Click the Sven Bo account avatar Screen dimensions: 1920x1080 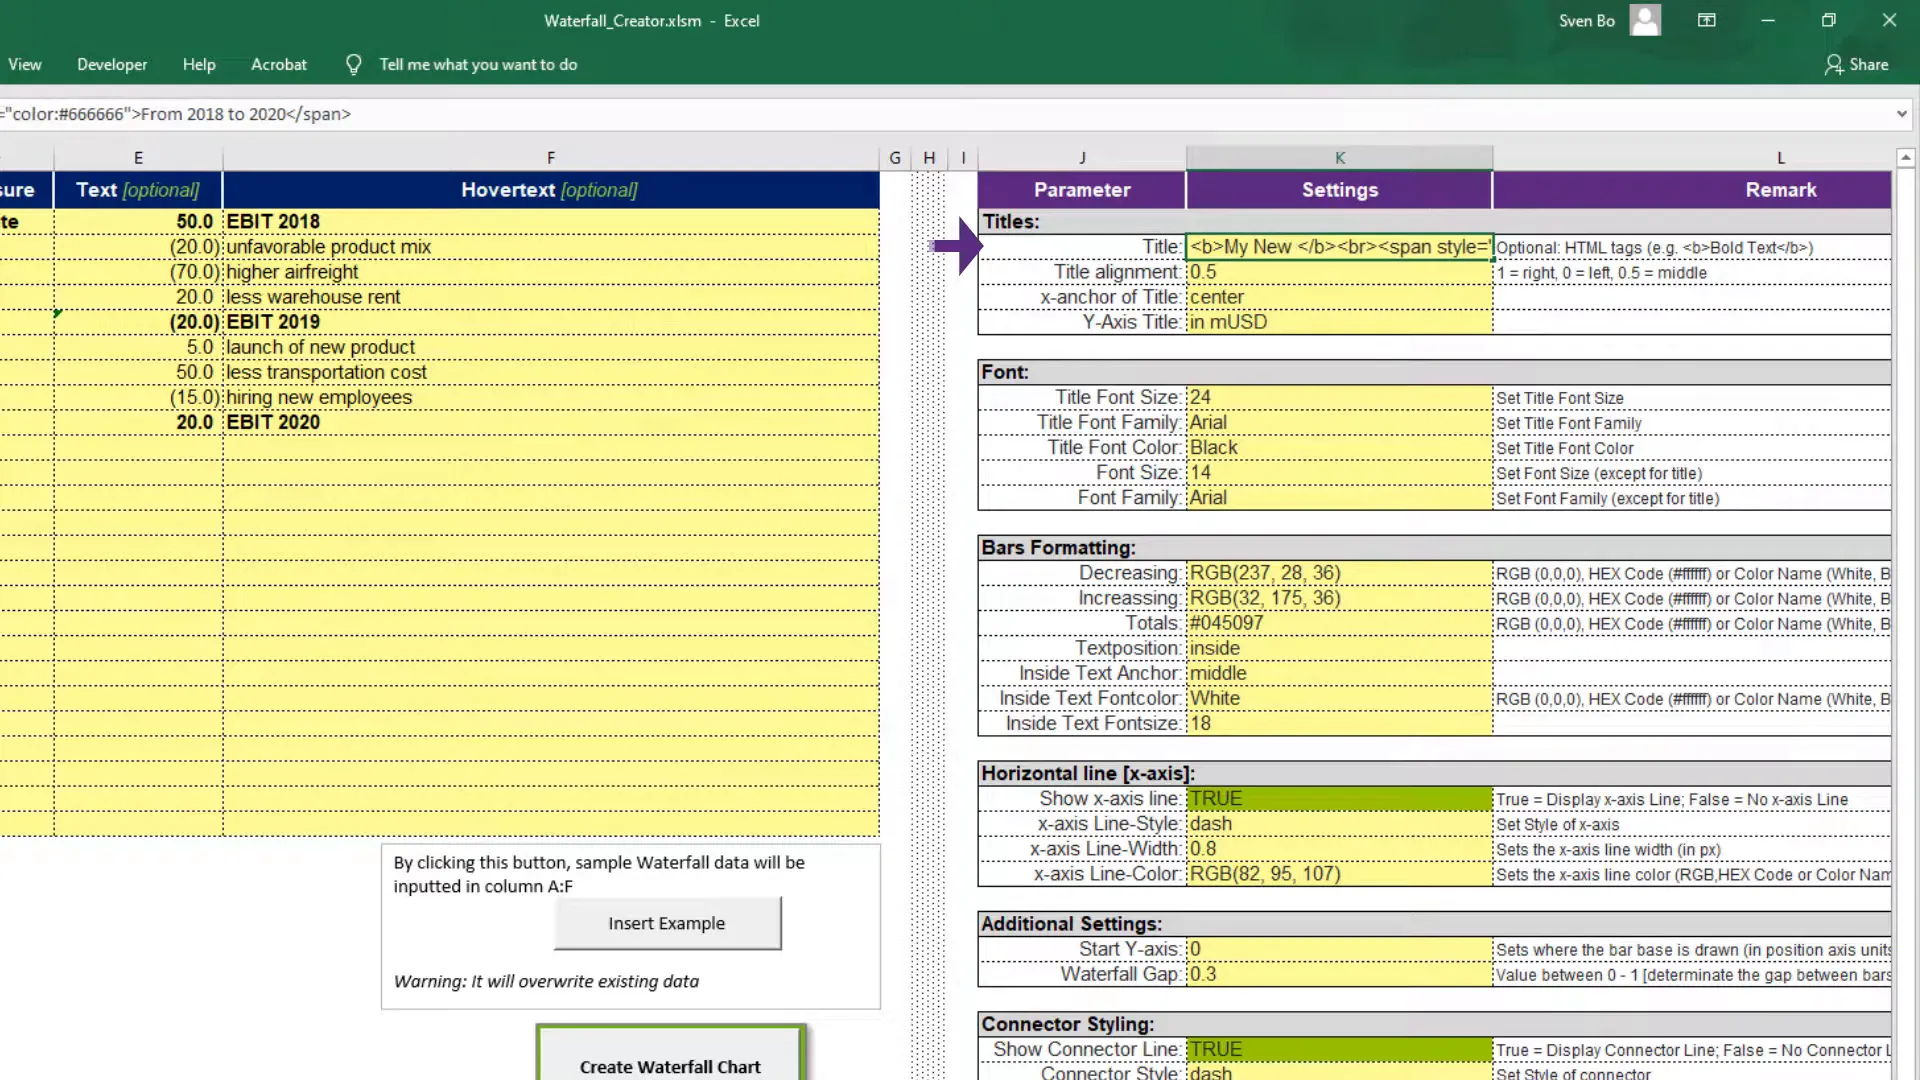(x=1645, y=20)
